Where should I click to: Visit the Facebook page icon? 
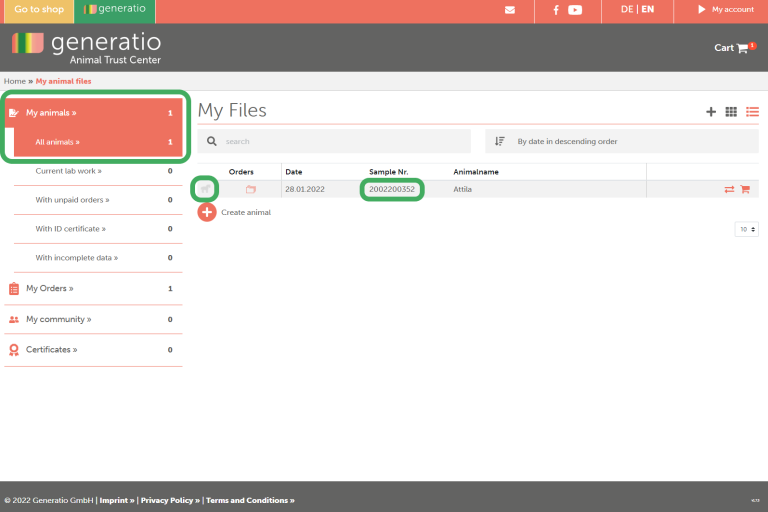click(x=556, y=10)
